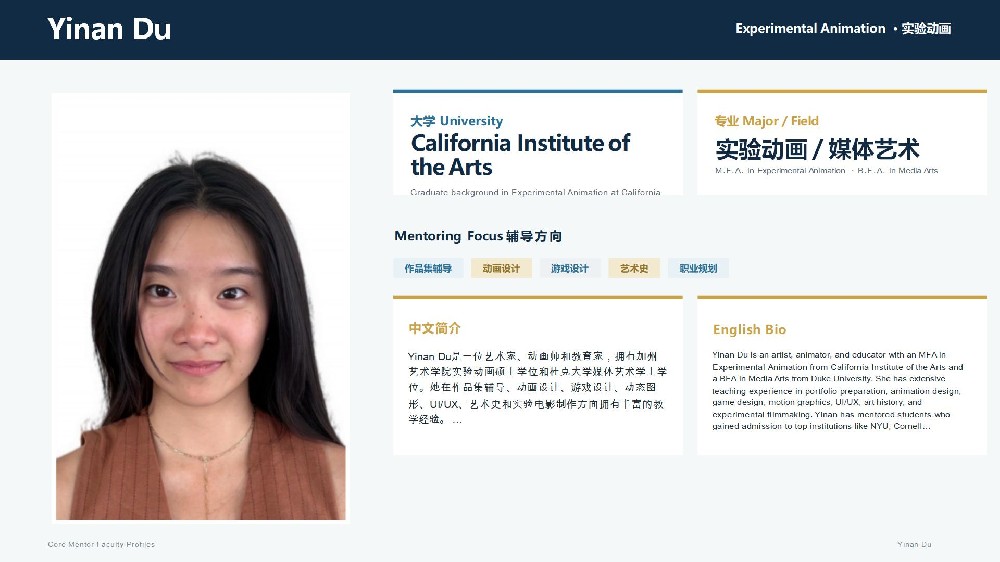Open the portrait photo of Yinan Du
1000x562 pixels.
[201, 307]
